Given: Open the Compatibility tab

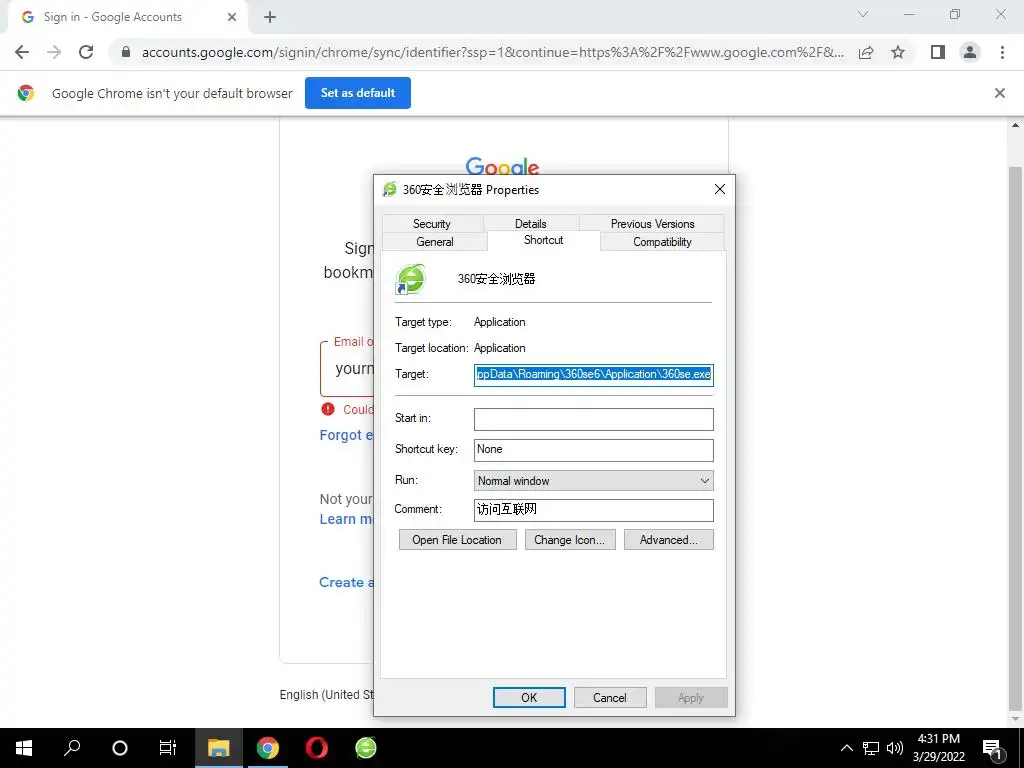Looking at the screenshot, I should pyautogui.click(x=662, y=242).
